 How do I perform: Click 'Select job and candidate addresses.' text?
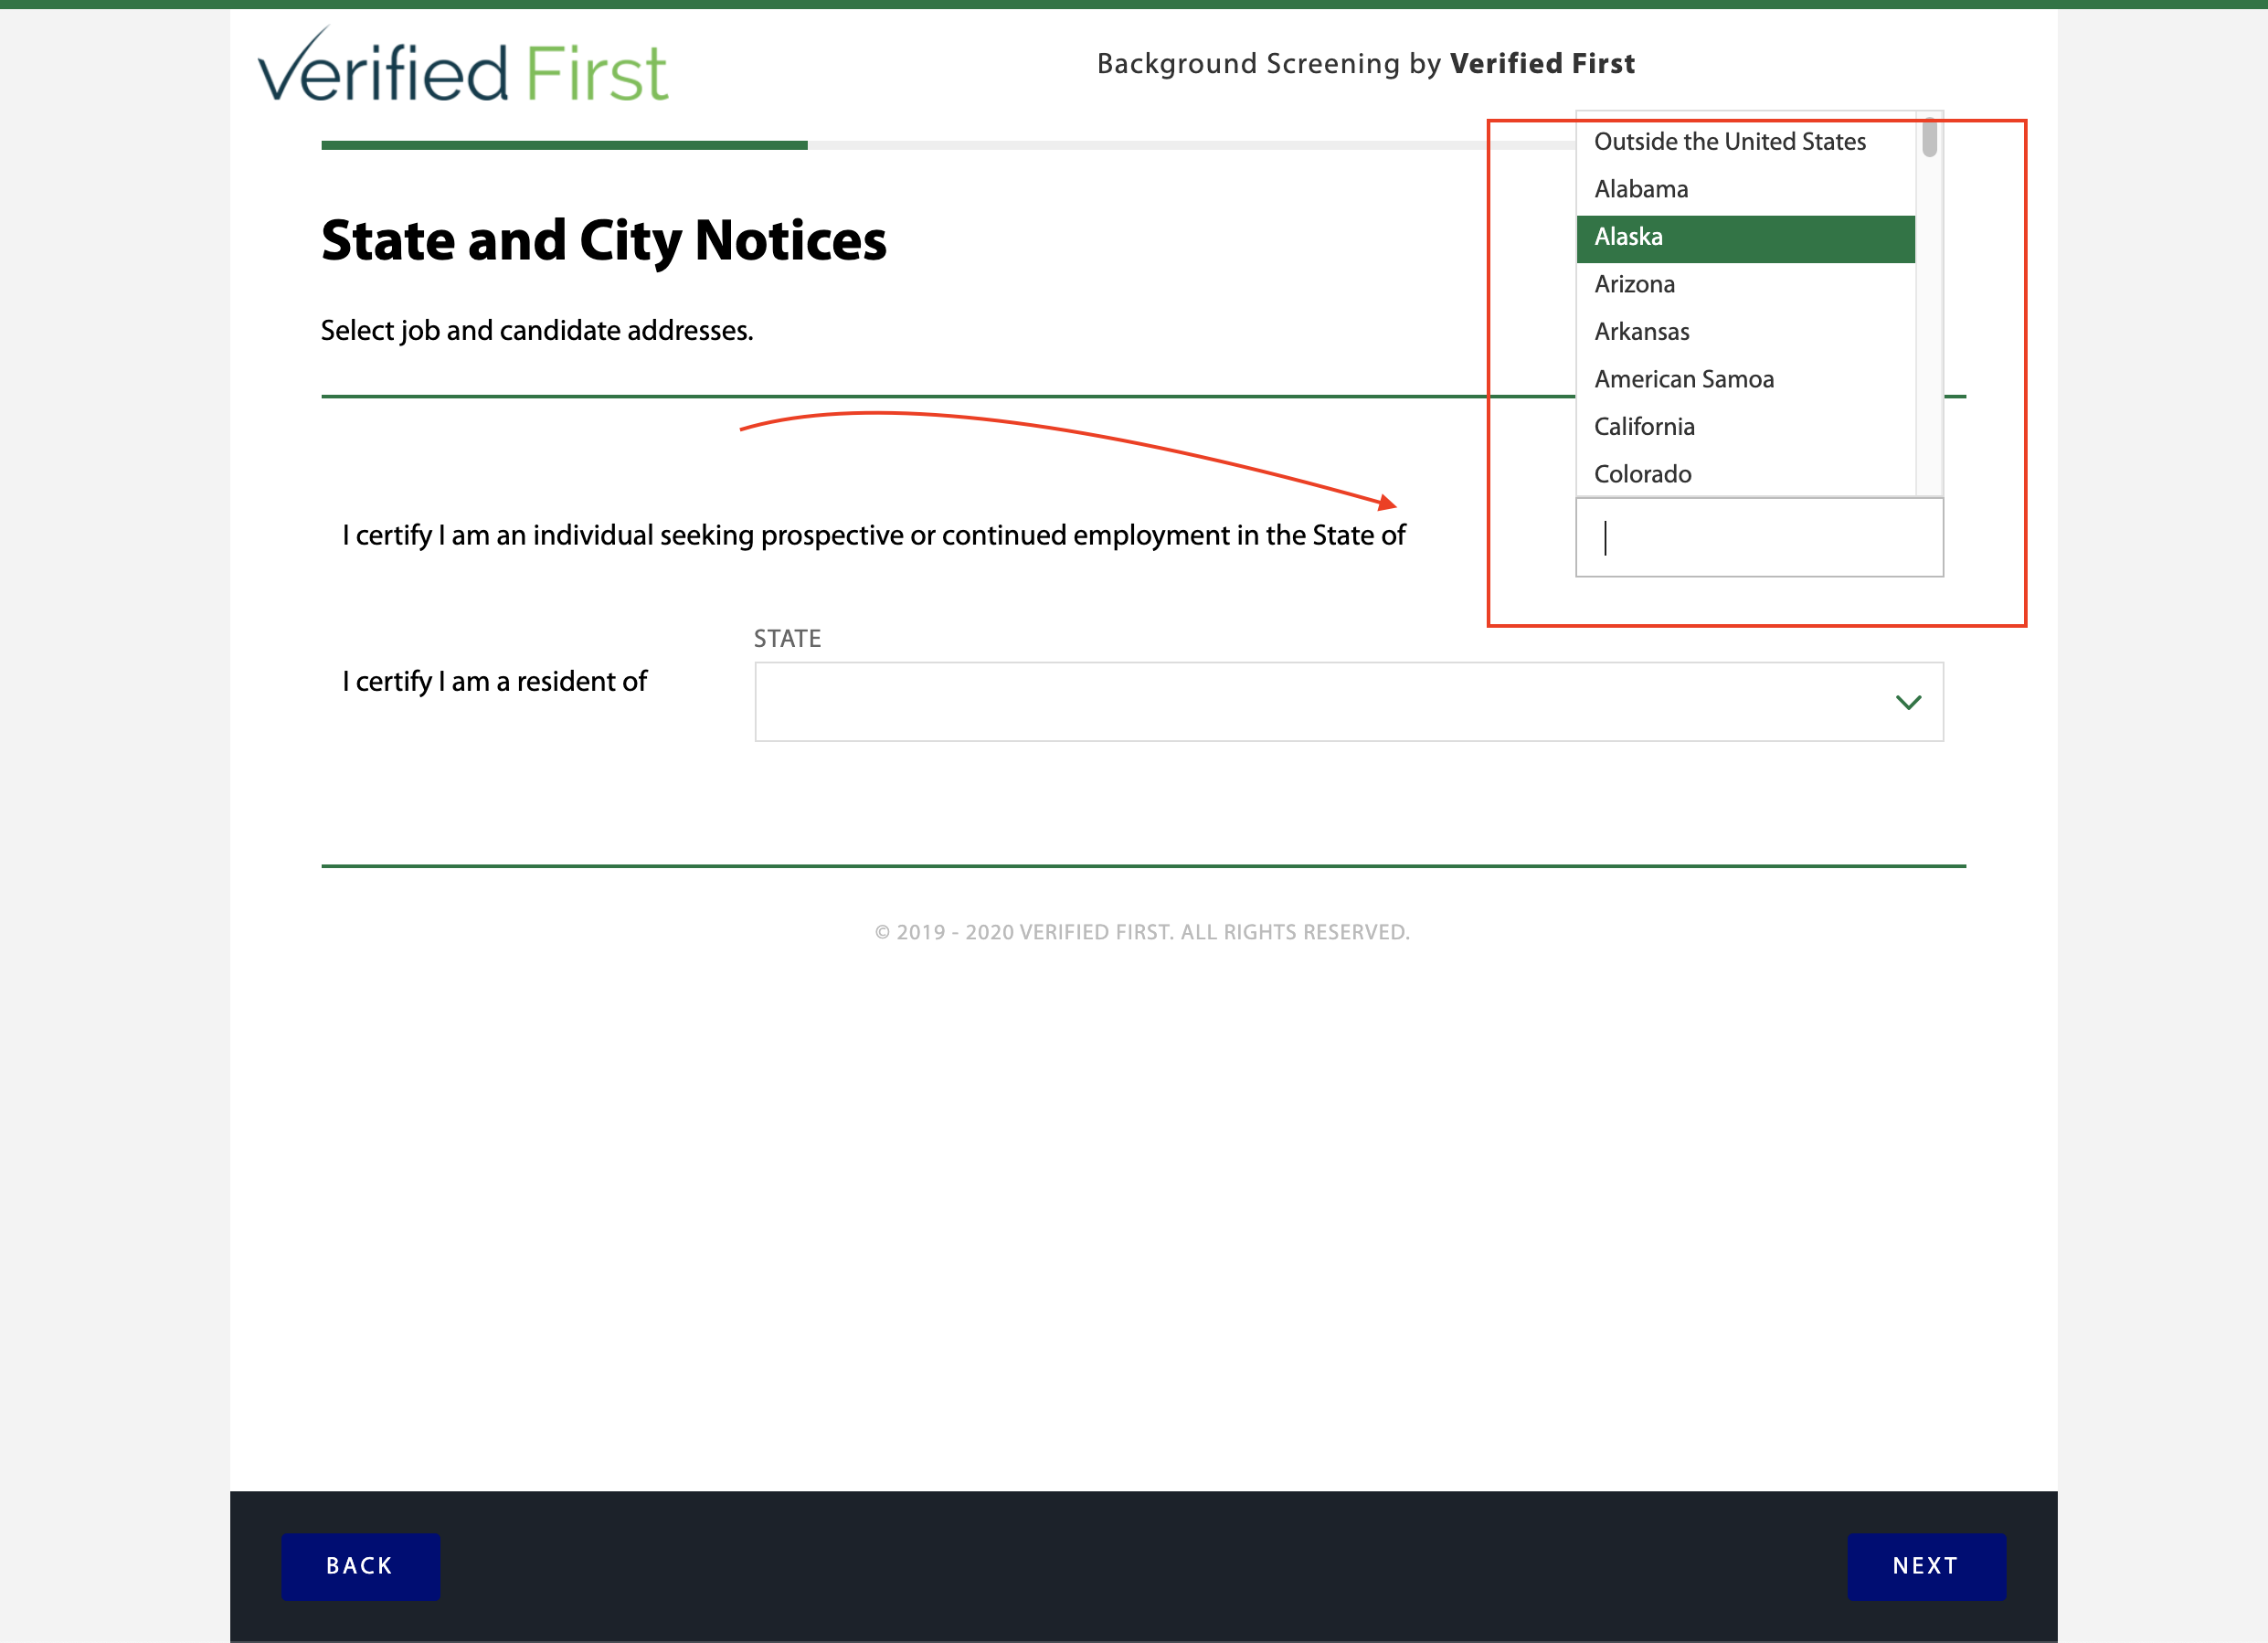537,330
